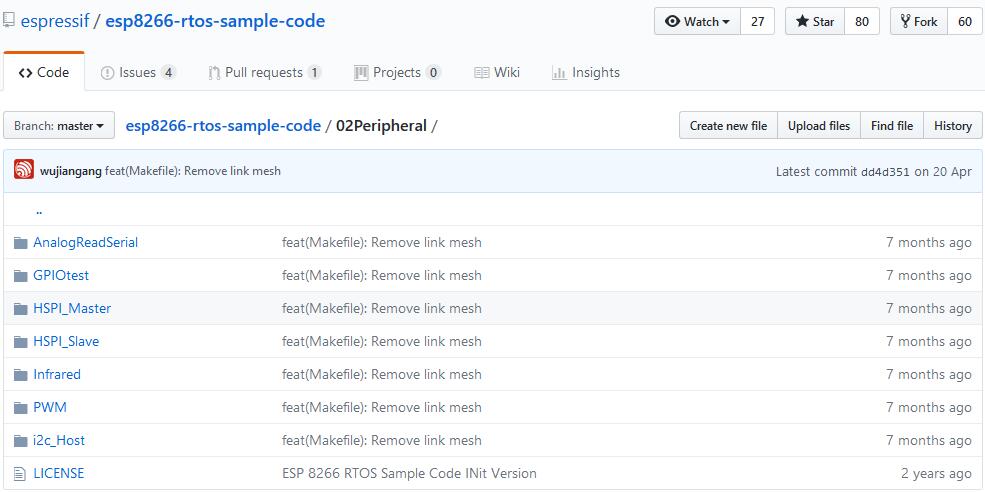Click the PWM folder icon
This screenshot has height=492, width=985.
[x=21, y=407]
